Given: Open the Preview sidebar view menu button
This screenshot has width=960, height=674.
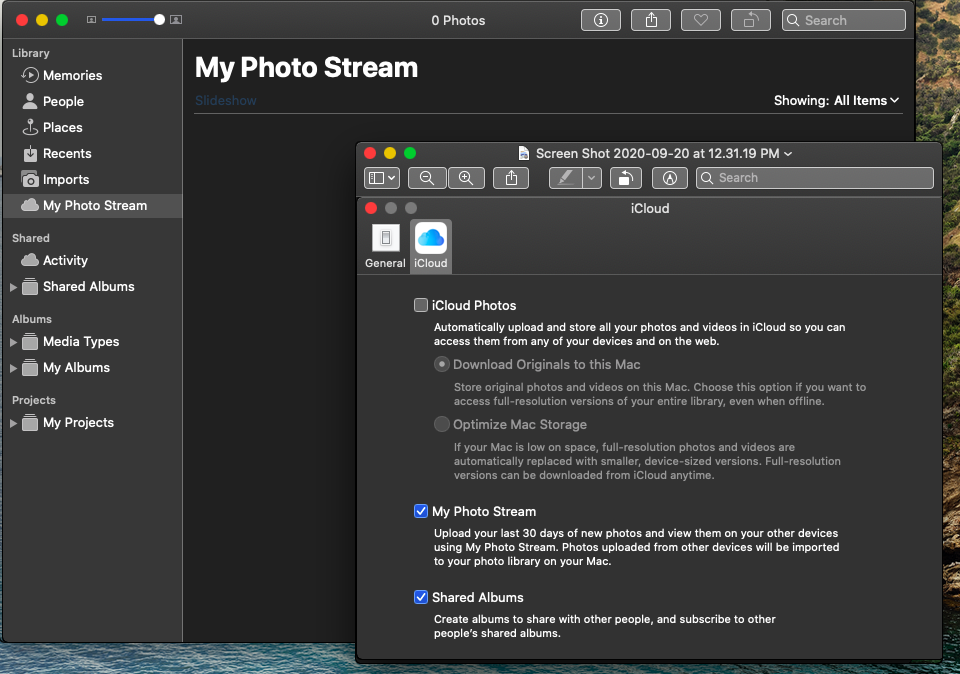Looking at the screenshot, I should [x=381, y=178].
